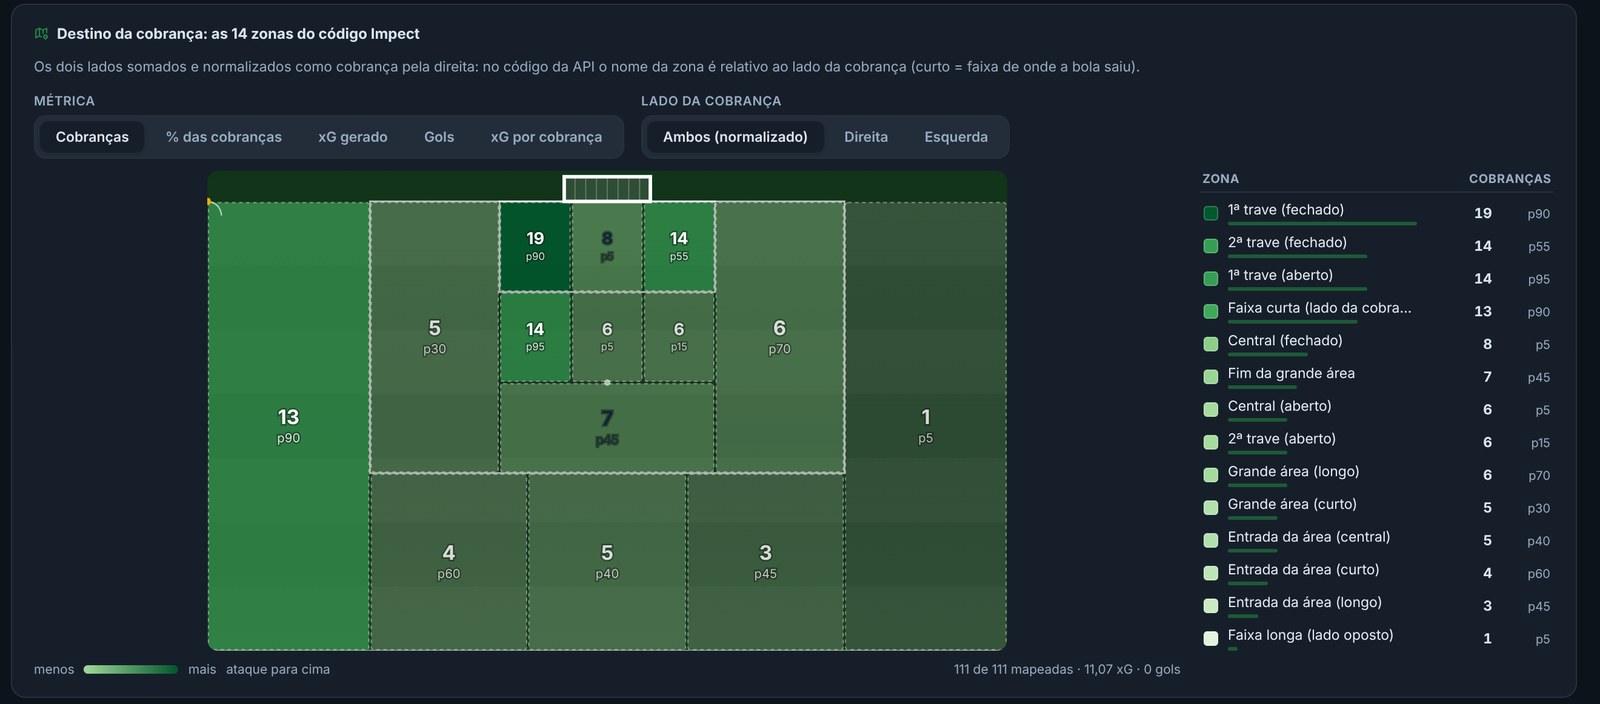Click the pitch zone showing 19 p90

tap(535, 246)
